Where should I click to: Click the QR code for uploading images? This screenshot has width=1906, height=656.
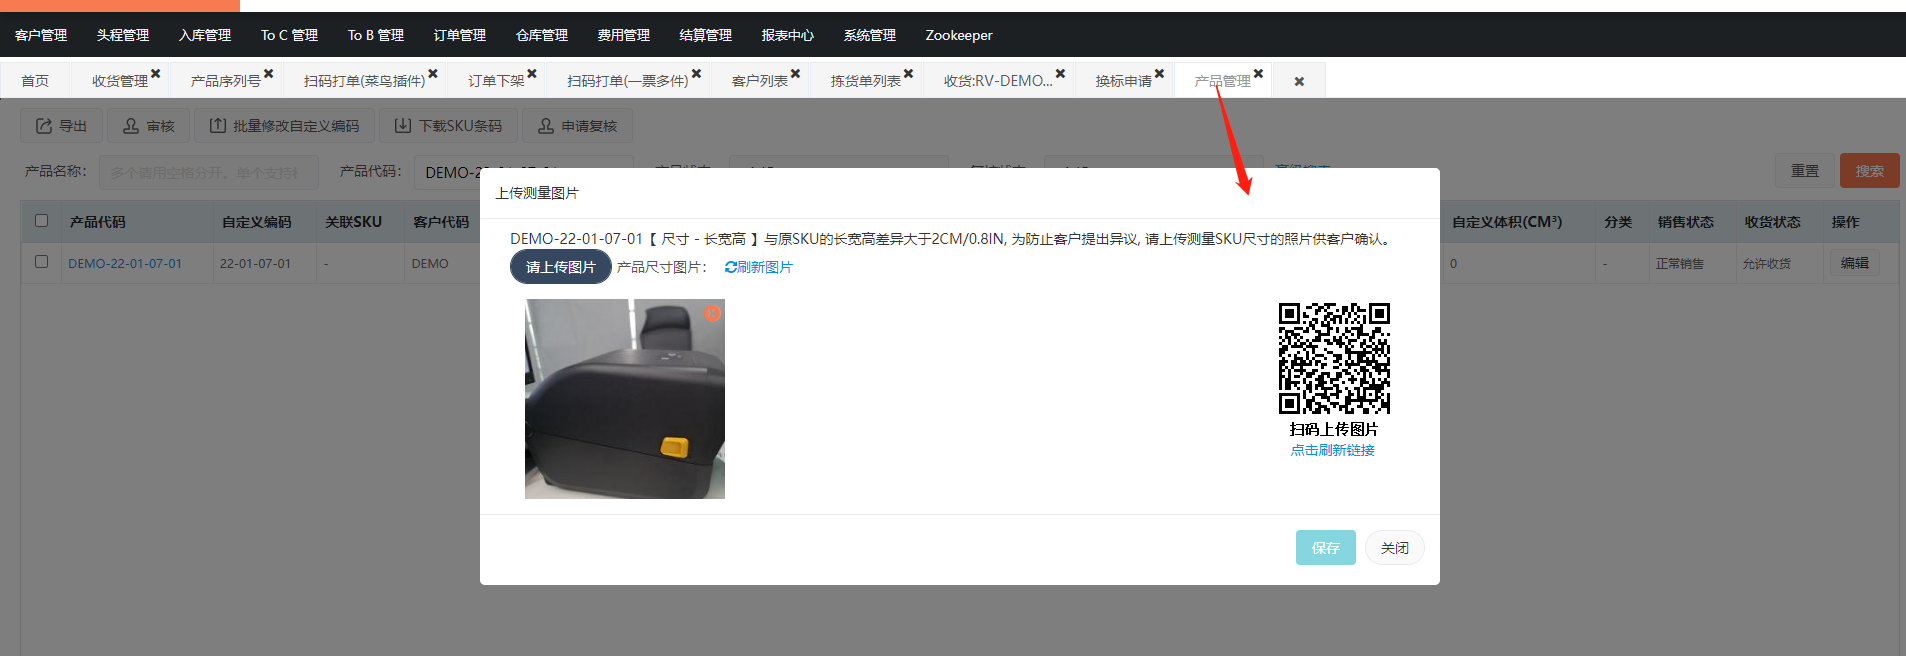[1334, 358]
